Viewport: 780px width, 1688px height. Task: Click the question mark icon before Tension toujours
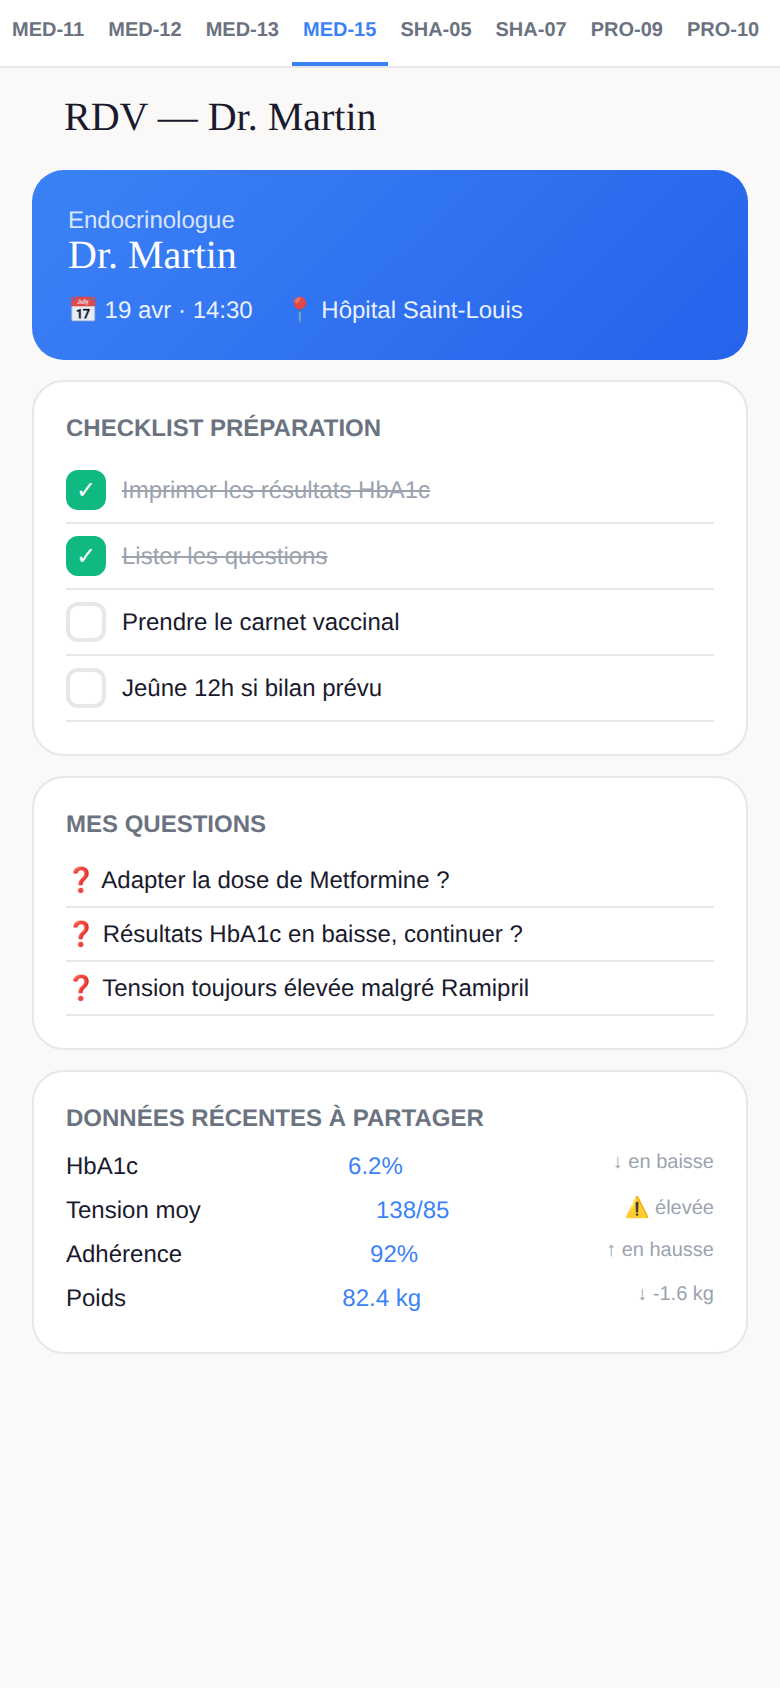[81, 988]
